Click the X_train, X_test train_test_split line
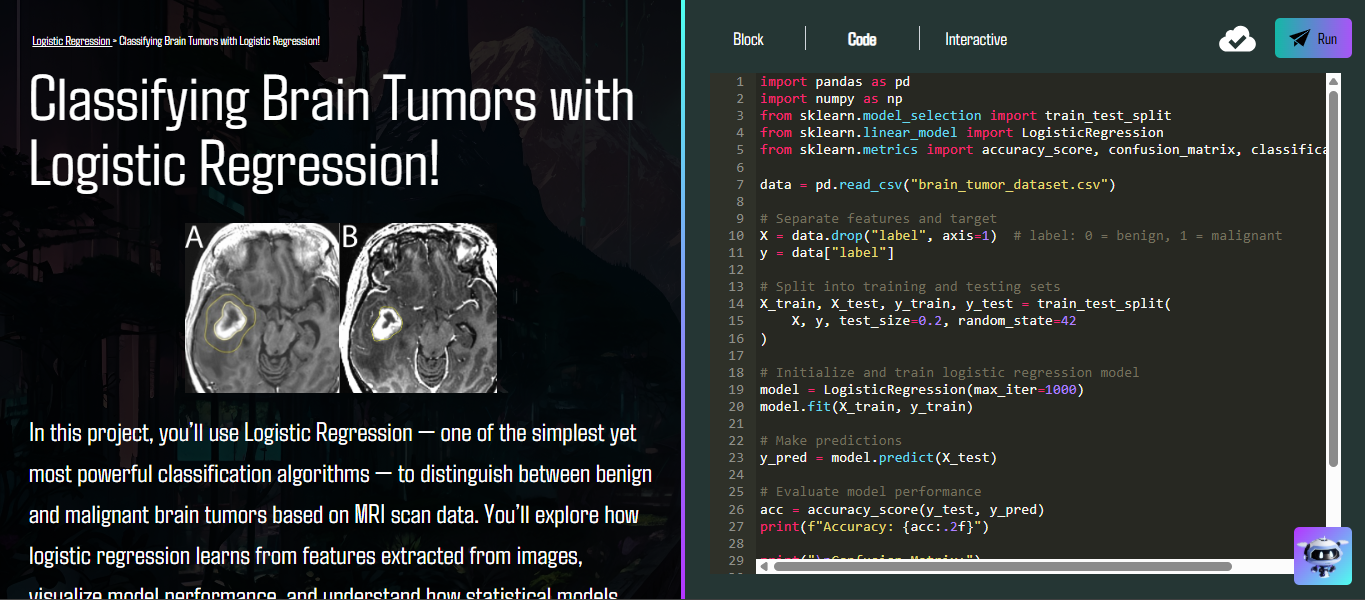The height and width of the screenshot is (600, 1365). pyautogui.click(x=965, y=303)
